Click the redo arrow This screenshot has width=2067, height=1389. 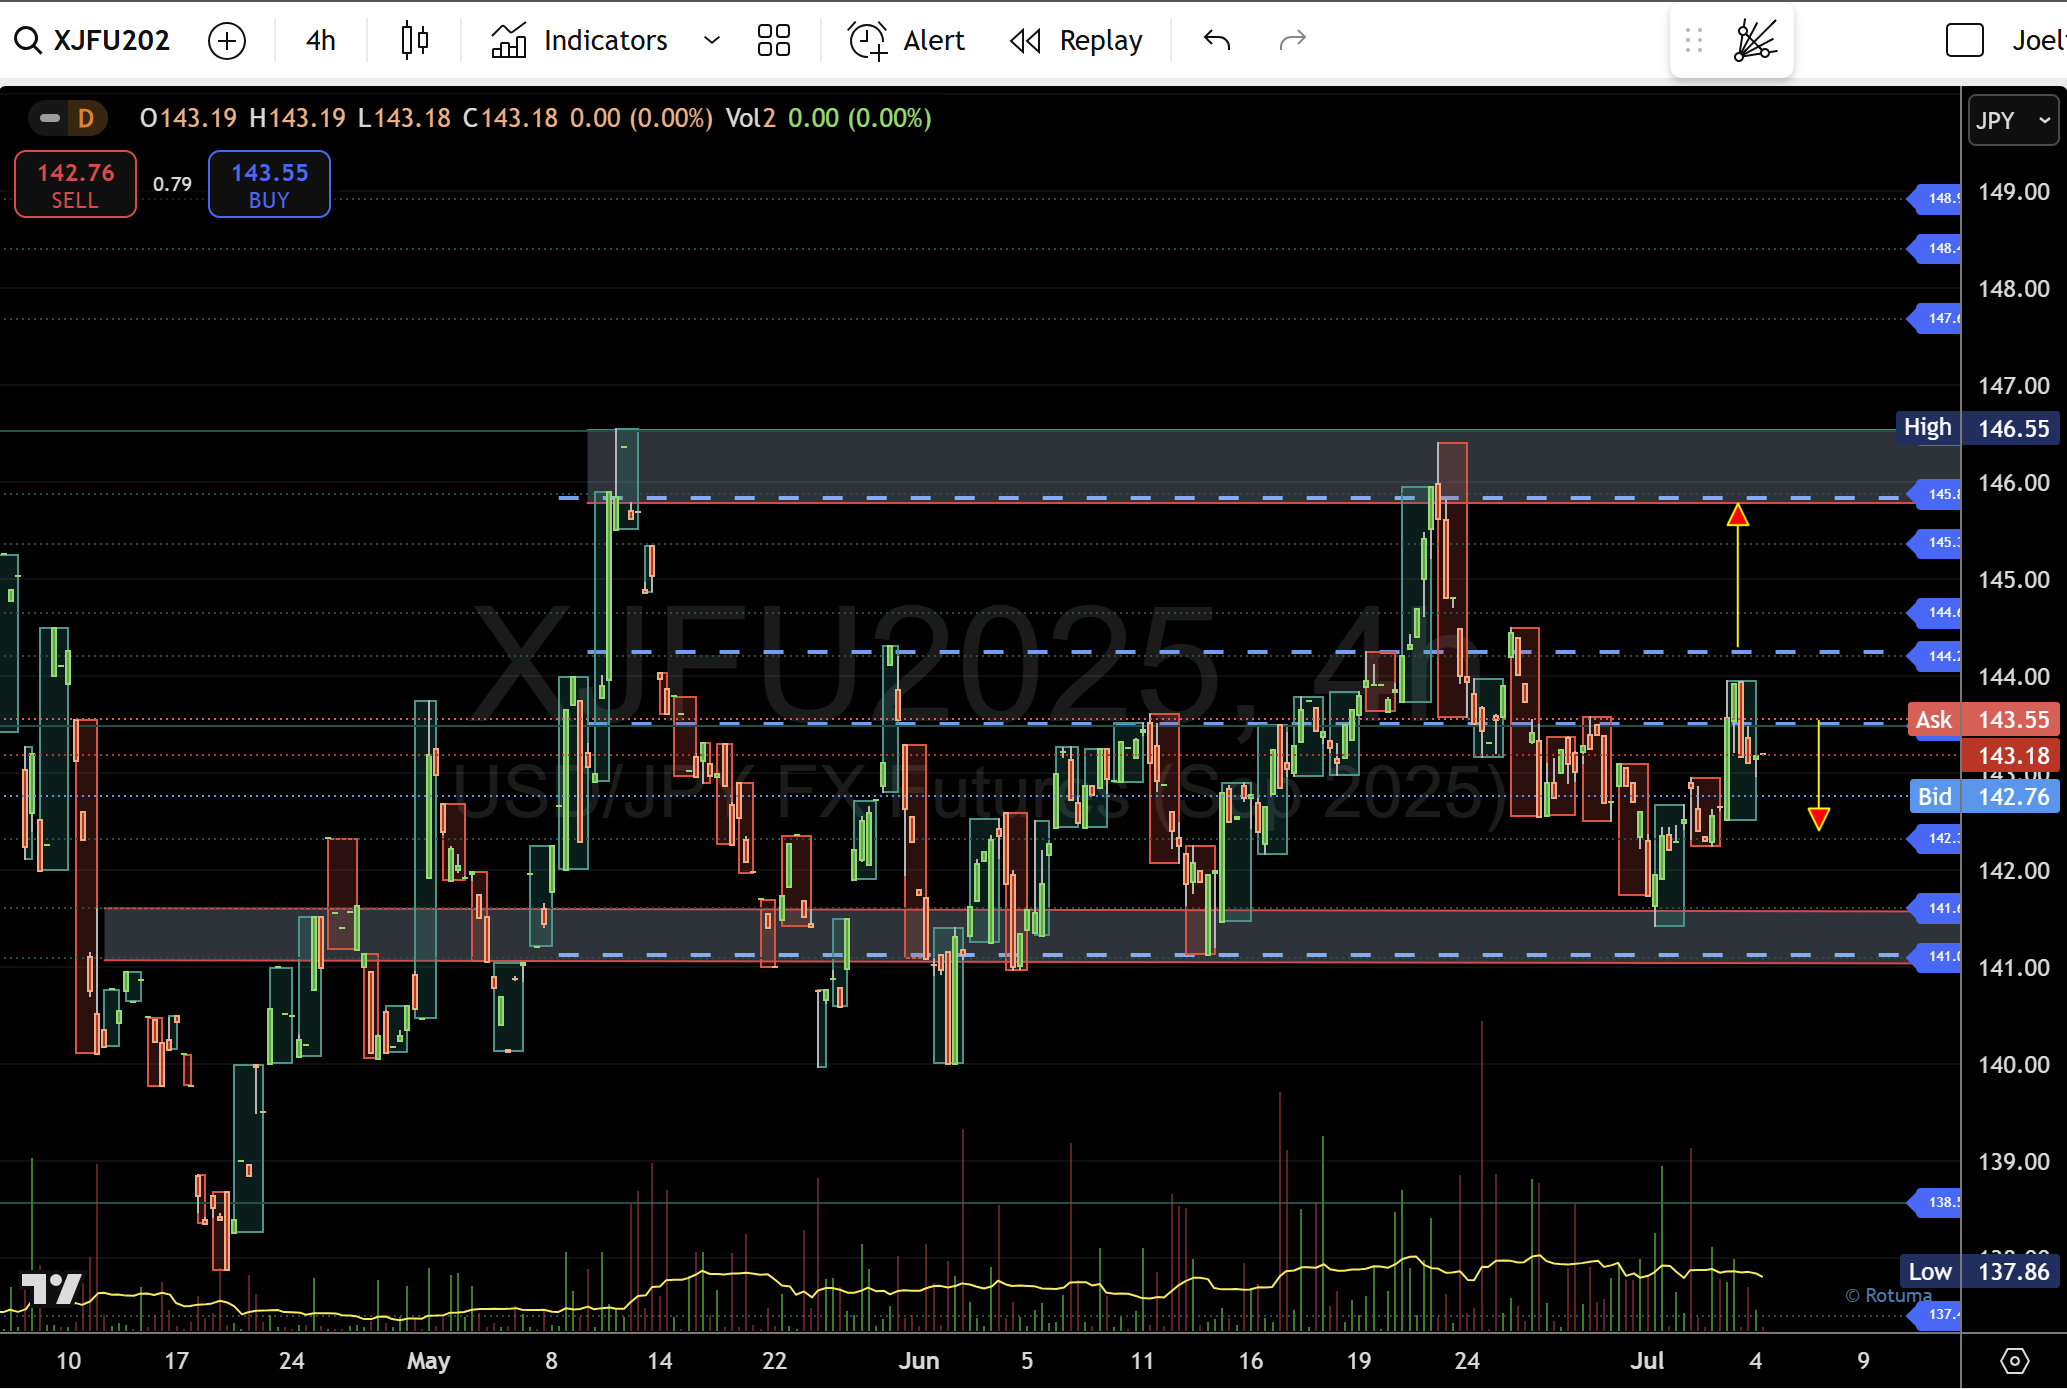(1293, 41)
